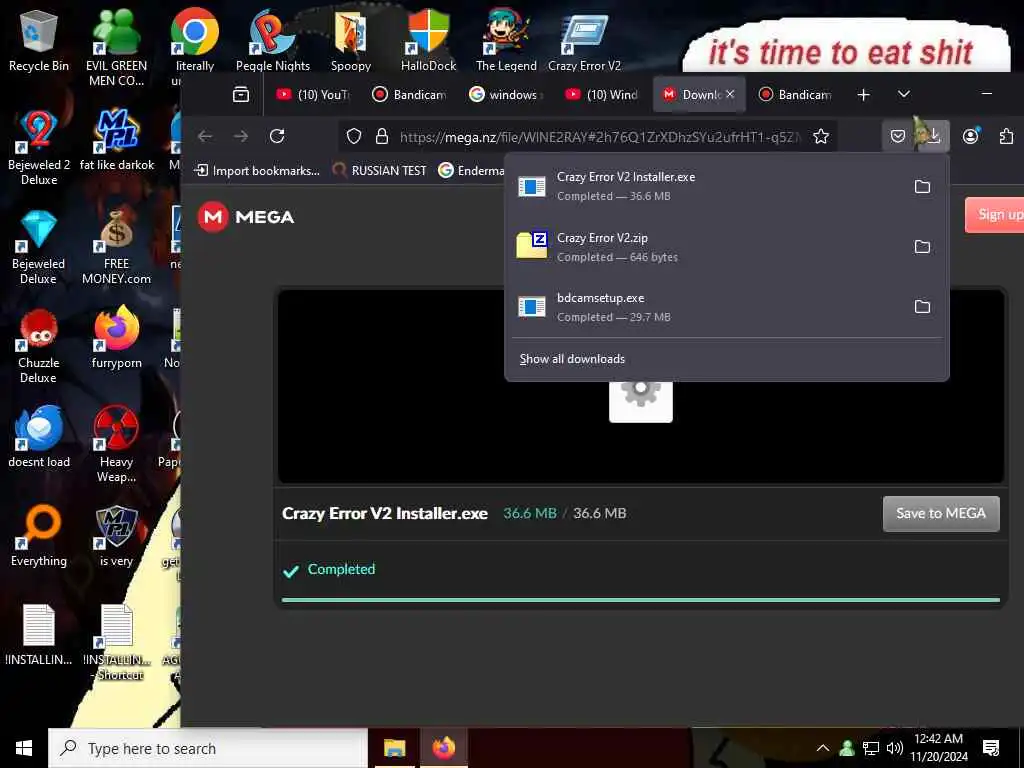Expand hidden system tray icons chevron
1024x768 pixels.
pos(823,748)
